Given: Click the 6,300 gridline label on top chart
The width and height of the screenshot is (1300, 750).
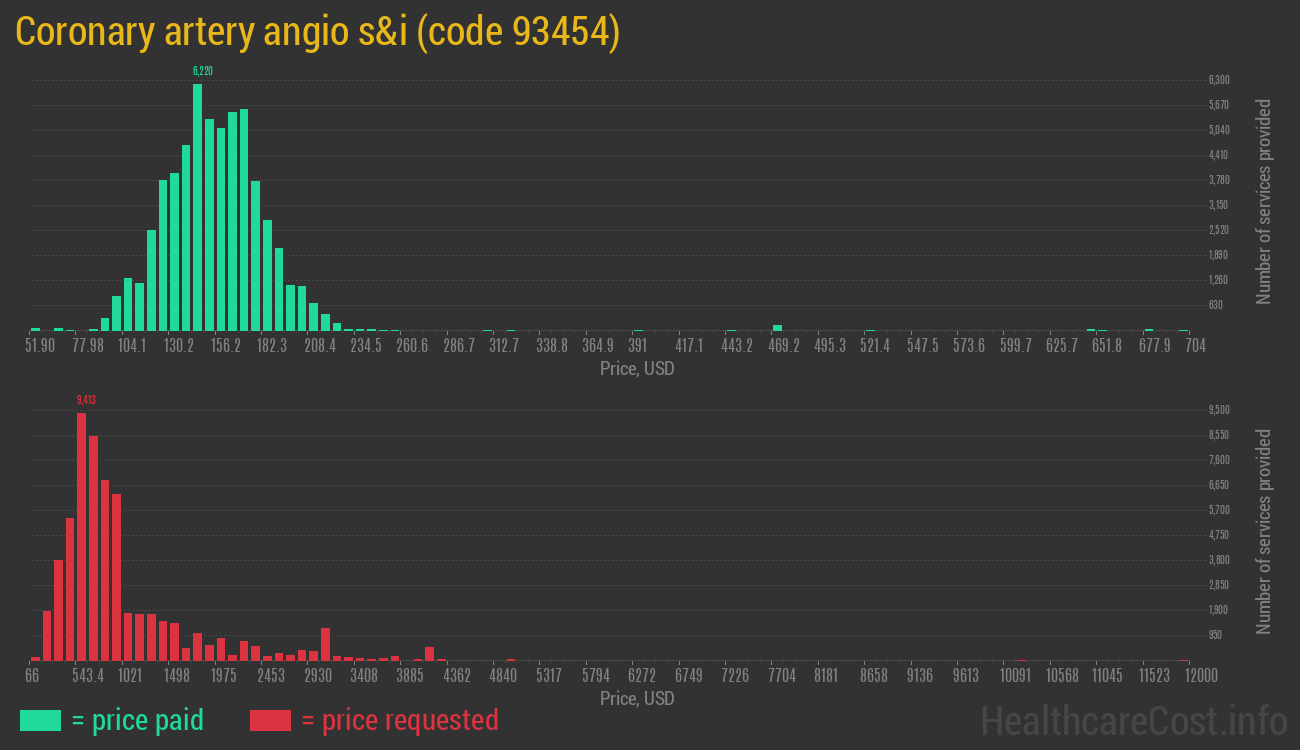Looking at the screenshot, I should pyautogui.click(x=1218, y=80).
